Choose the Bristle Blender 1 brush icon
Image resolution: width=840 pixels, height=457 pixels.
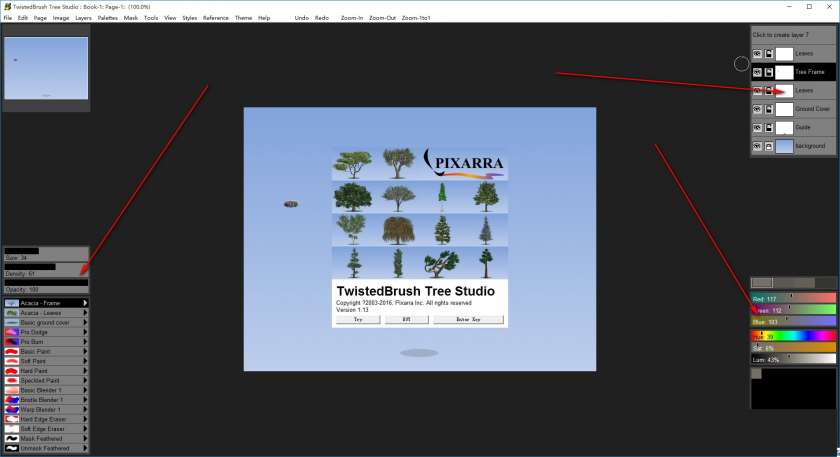pos(11,399)
